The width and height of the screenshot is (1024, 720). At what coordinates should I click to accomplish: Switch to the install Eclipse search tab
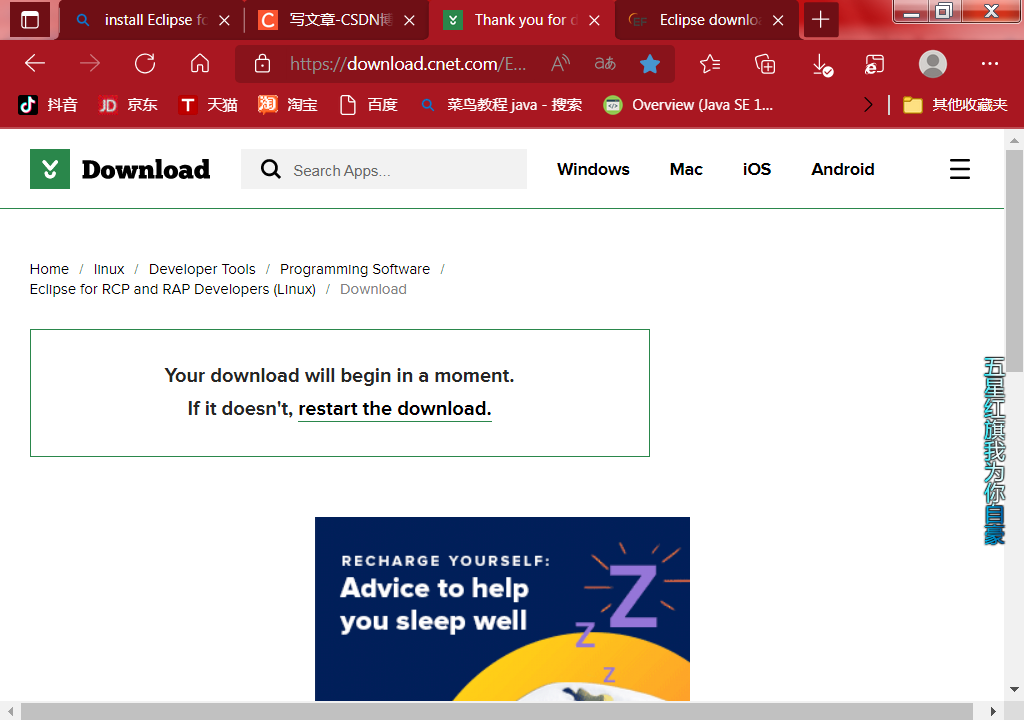coord(152,20)
